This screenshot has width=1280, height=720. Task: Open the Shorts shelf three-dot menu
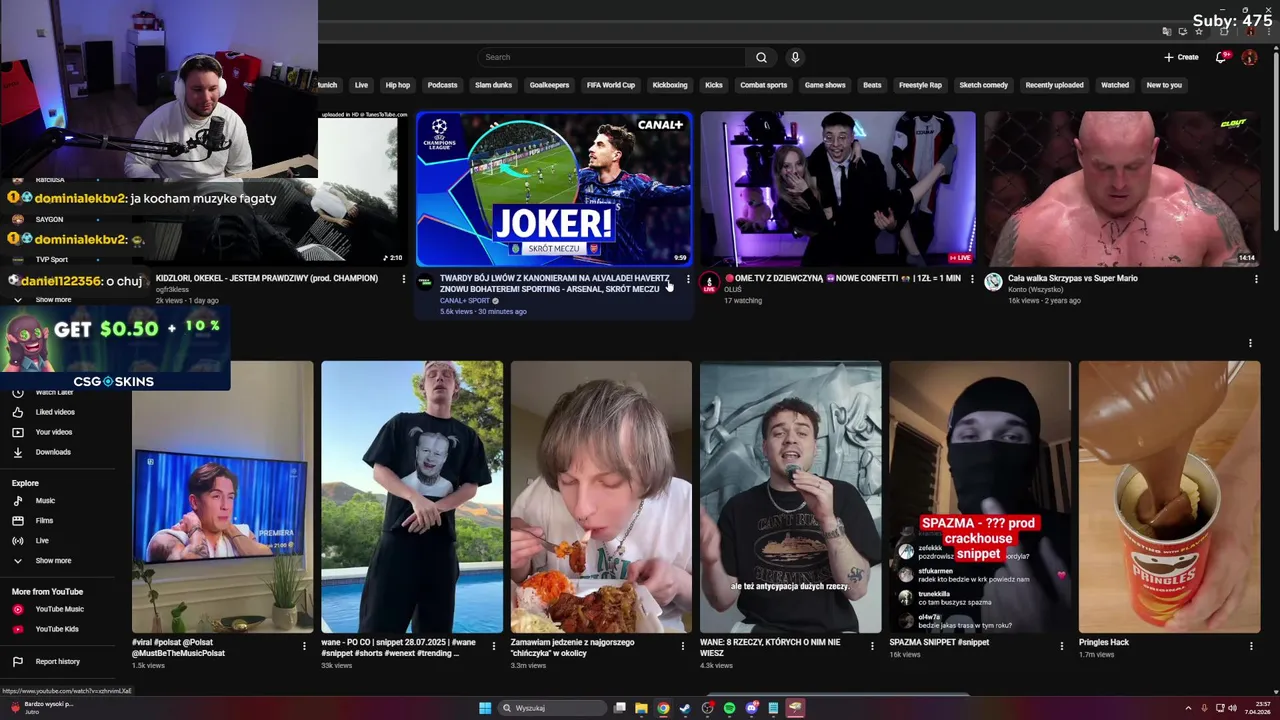point(1250,343)
